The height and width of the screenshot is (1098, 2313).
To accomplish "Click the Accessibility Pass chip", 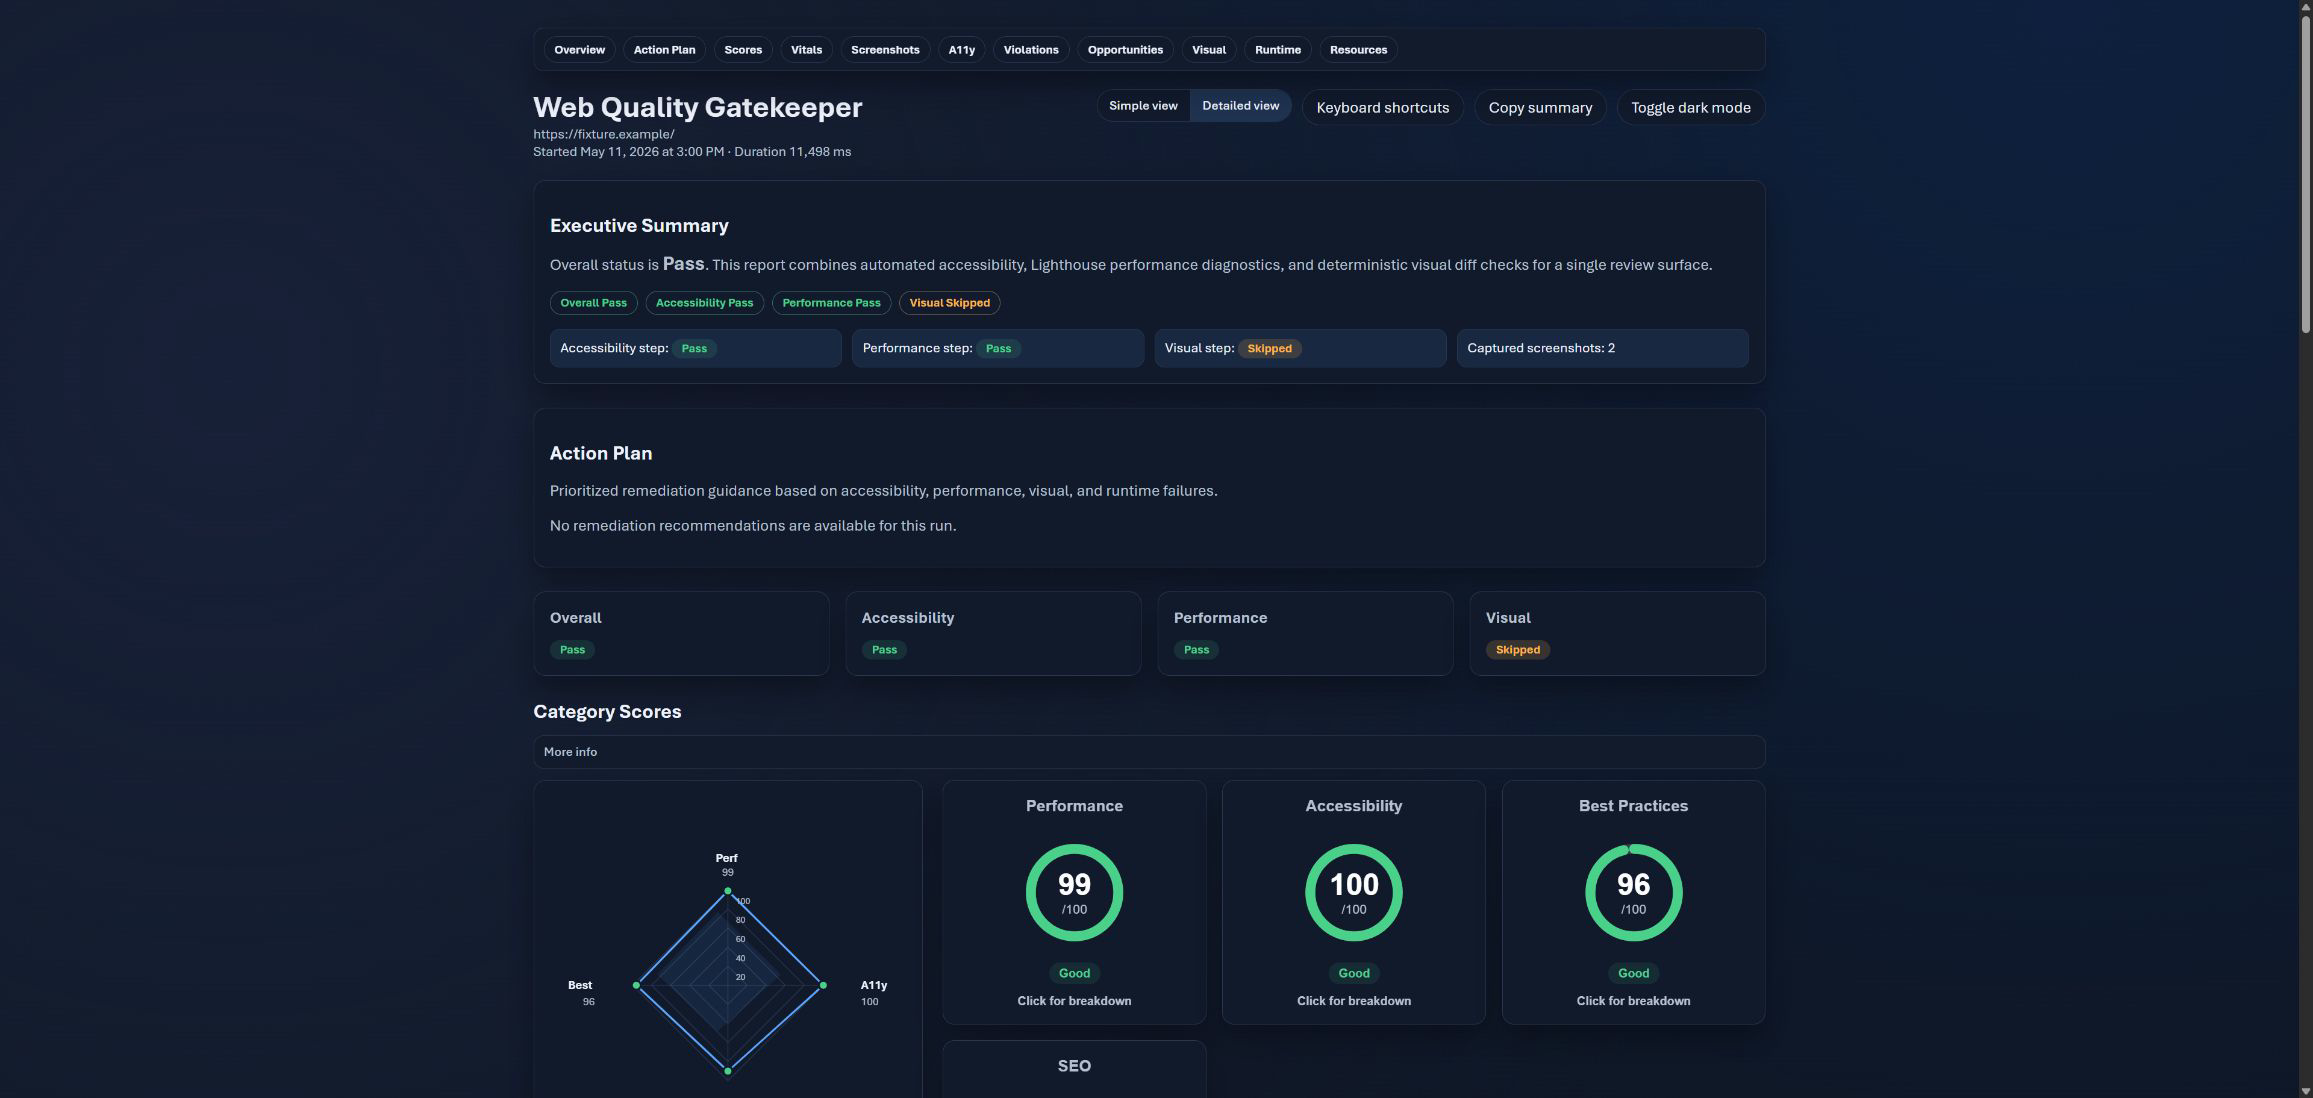I will tap(704, 303).
